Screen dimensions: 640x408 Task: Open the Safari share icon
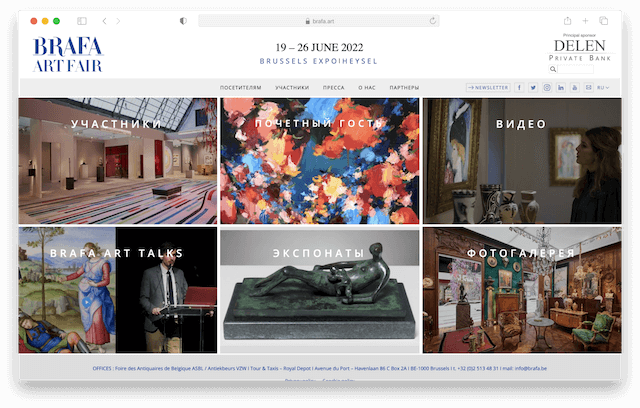567,20
